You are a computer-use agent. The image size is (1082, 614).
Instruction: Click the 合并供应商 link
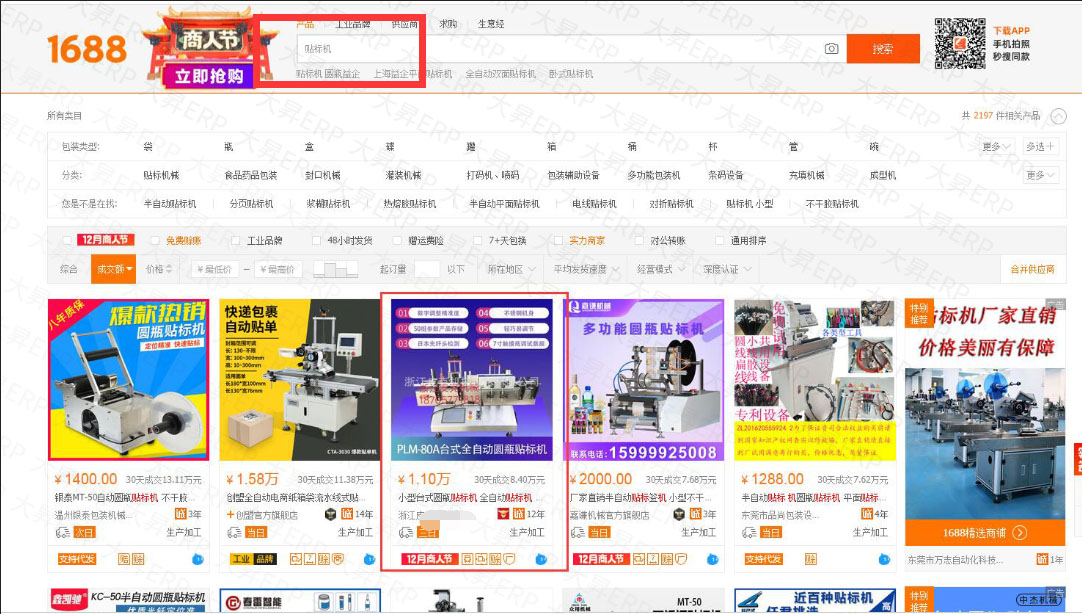tap(1032, 269)
